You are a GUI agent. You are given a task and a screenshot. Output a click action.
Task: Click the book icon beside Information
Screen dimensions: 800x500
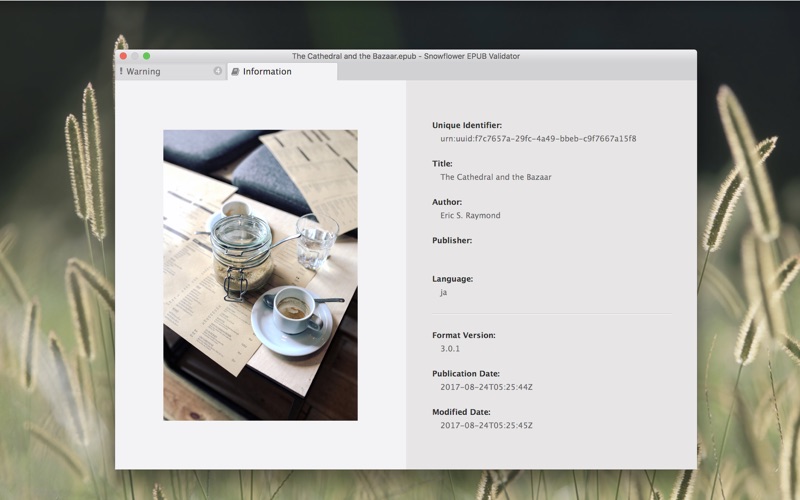[x=235, y=71]
